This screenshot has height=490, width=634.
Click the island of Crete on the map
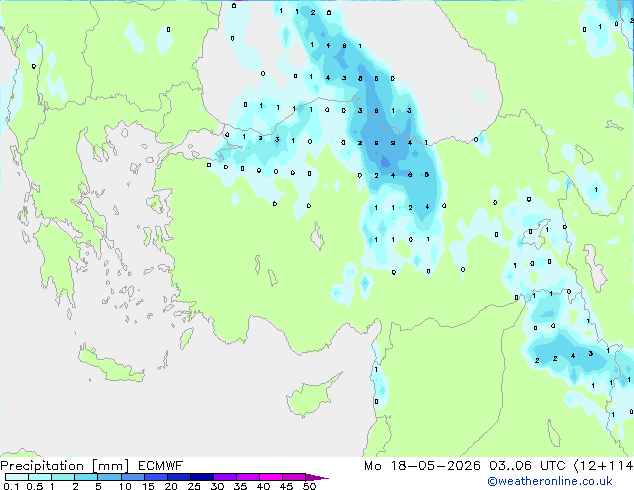pyautogui.click(x=110, y=364)
